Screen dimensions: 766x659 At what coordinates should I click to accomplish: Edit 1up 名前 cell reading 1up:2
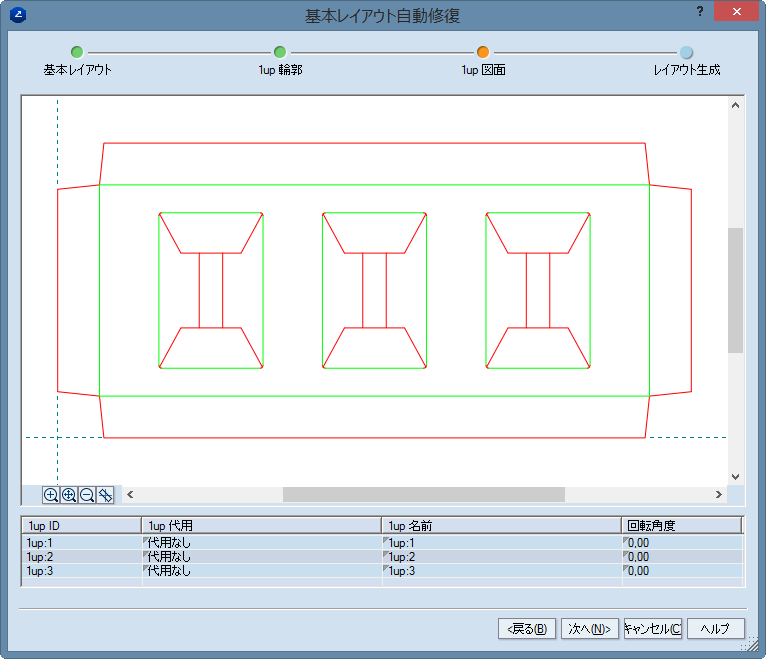pyautogui.click(x=502, y=556)
